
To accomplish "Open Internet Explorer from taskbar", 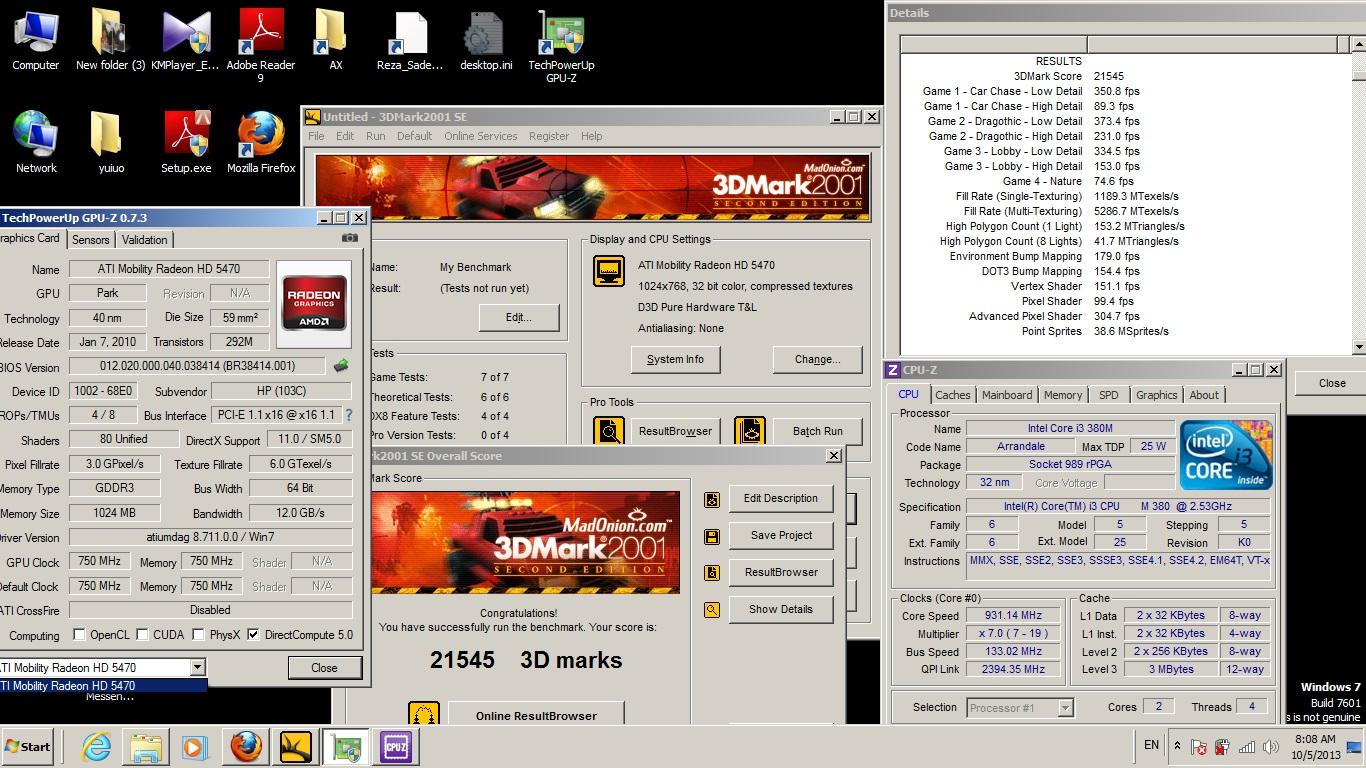I will [97, 747].
